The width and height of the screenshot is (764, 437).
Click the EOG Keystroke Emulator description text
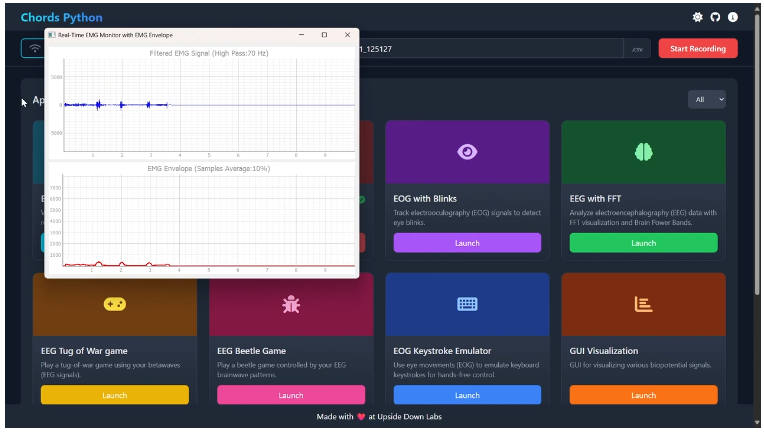(466, 370)
